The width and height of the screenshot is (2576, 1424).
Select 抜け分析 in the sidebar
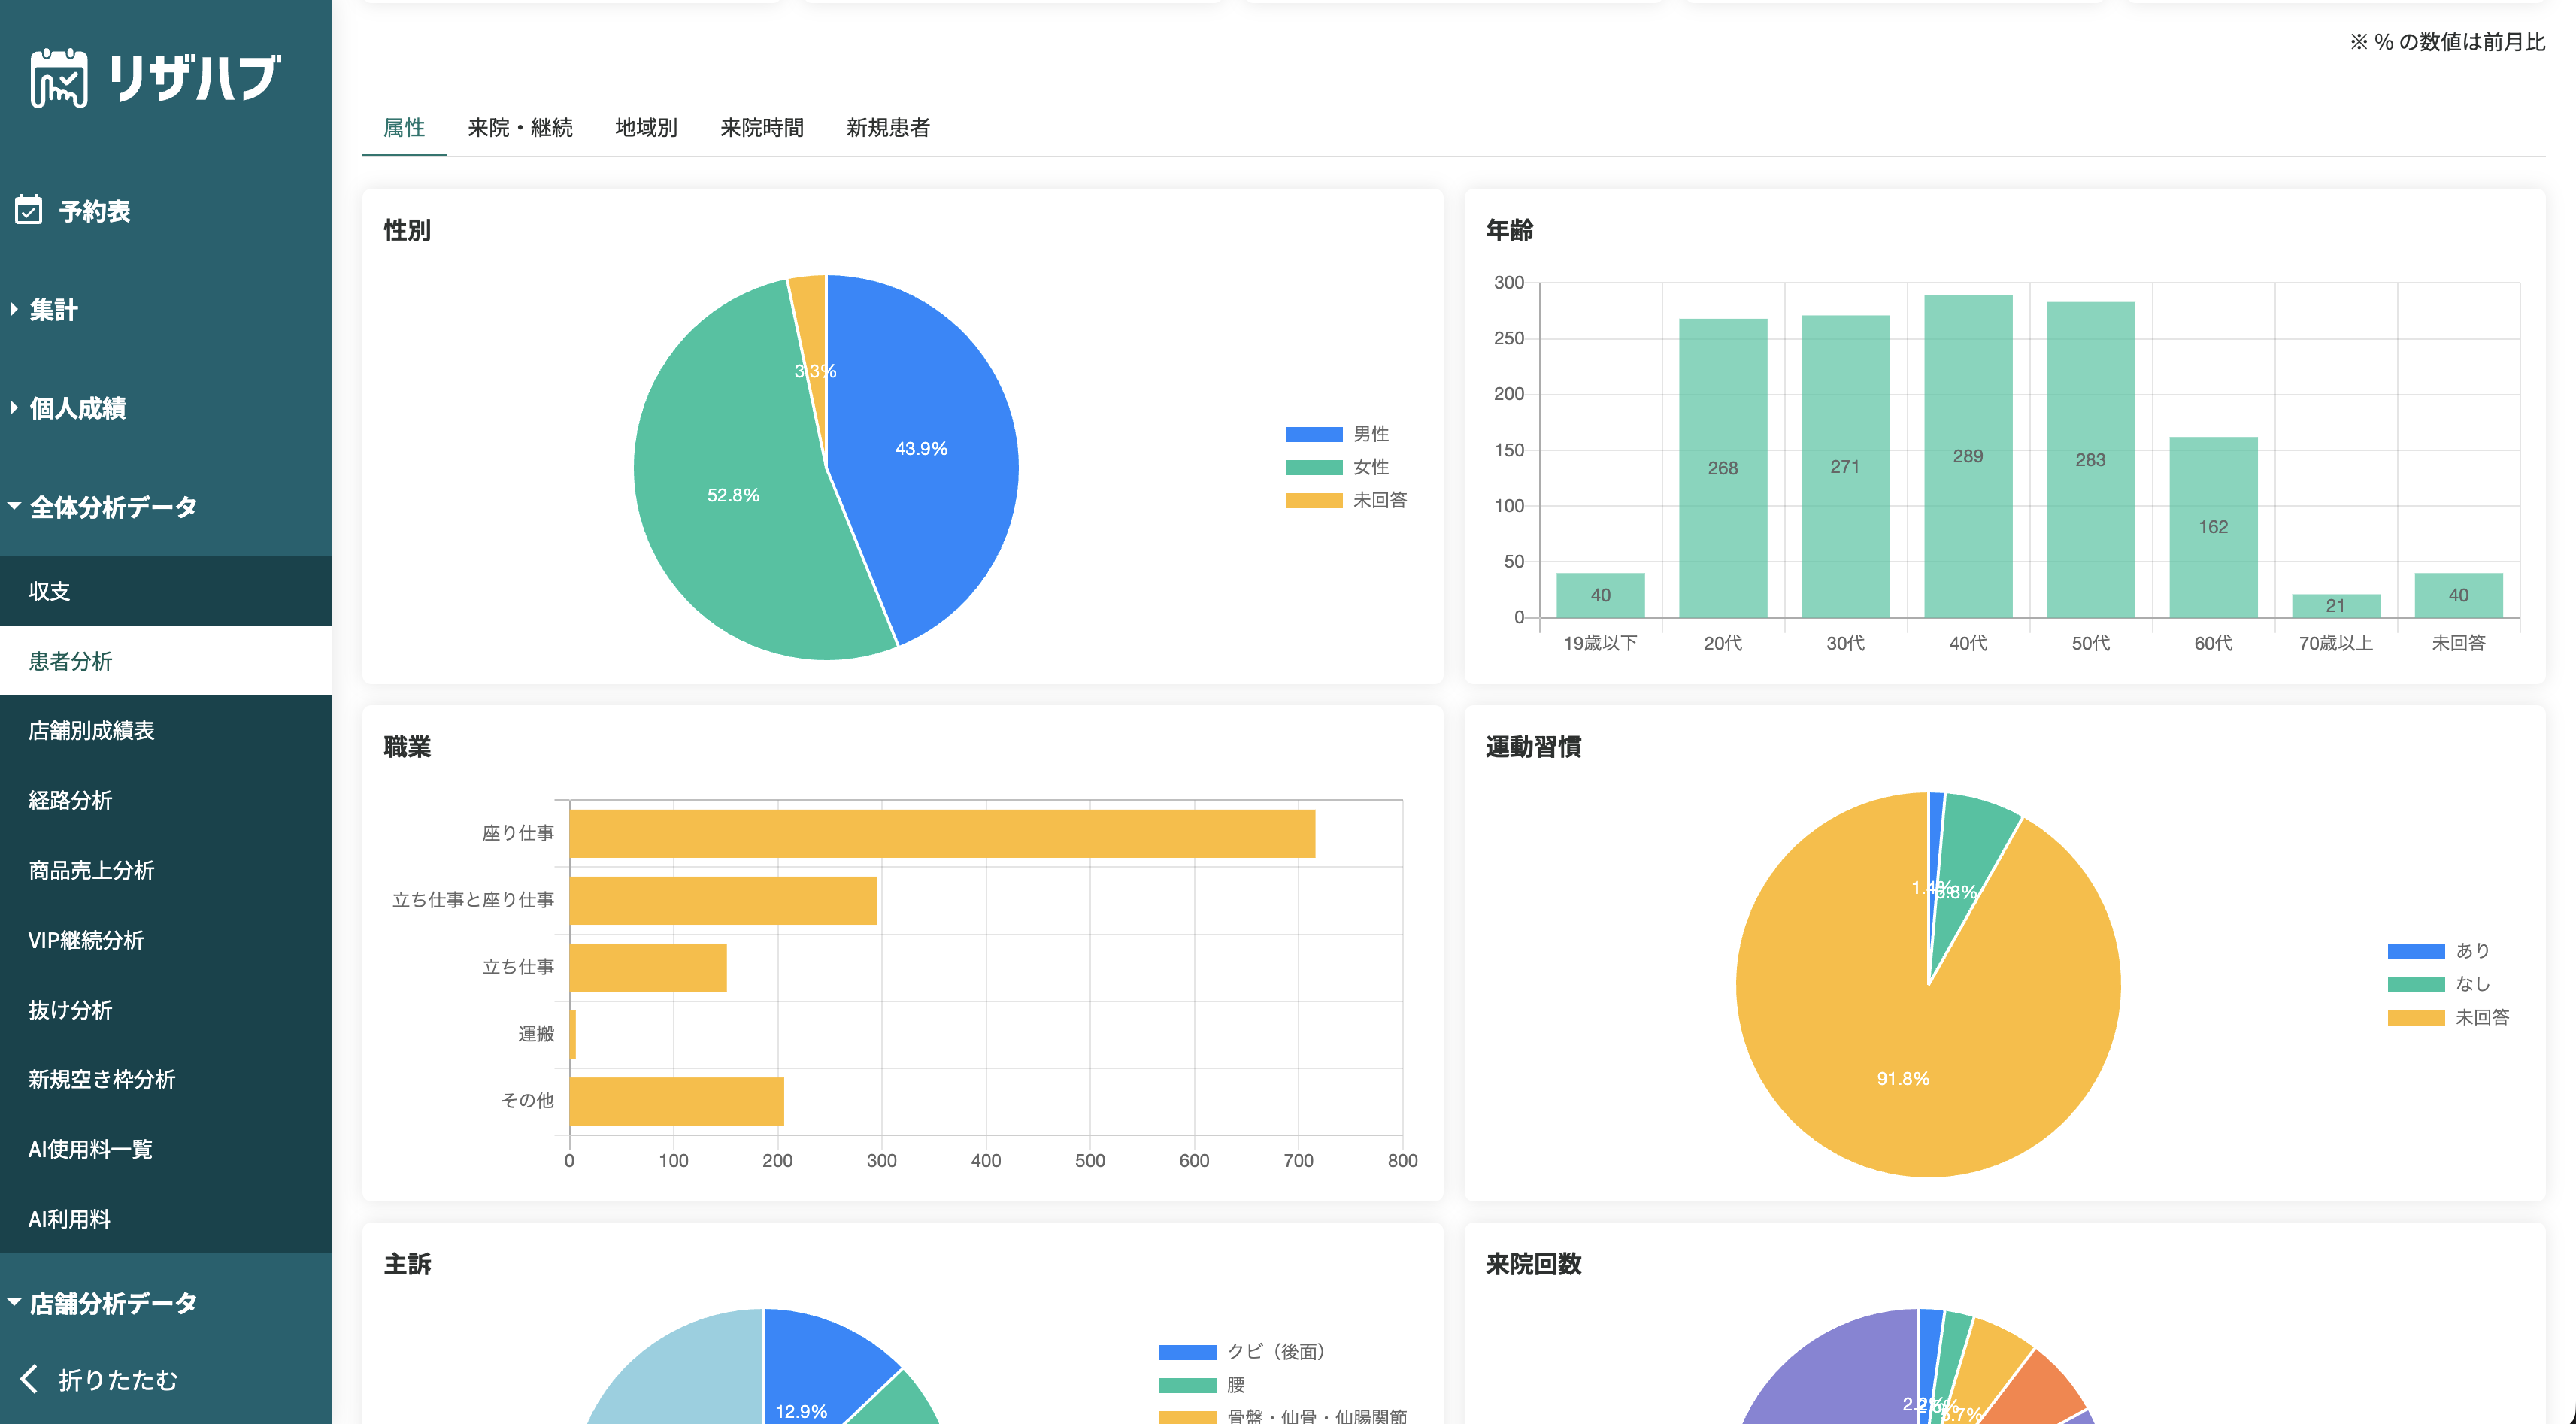click(x=166, y=1010)
